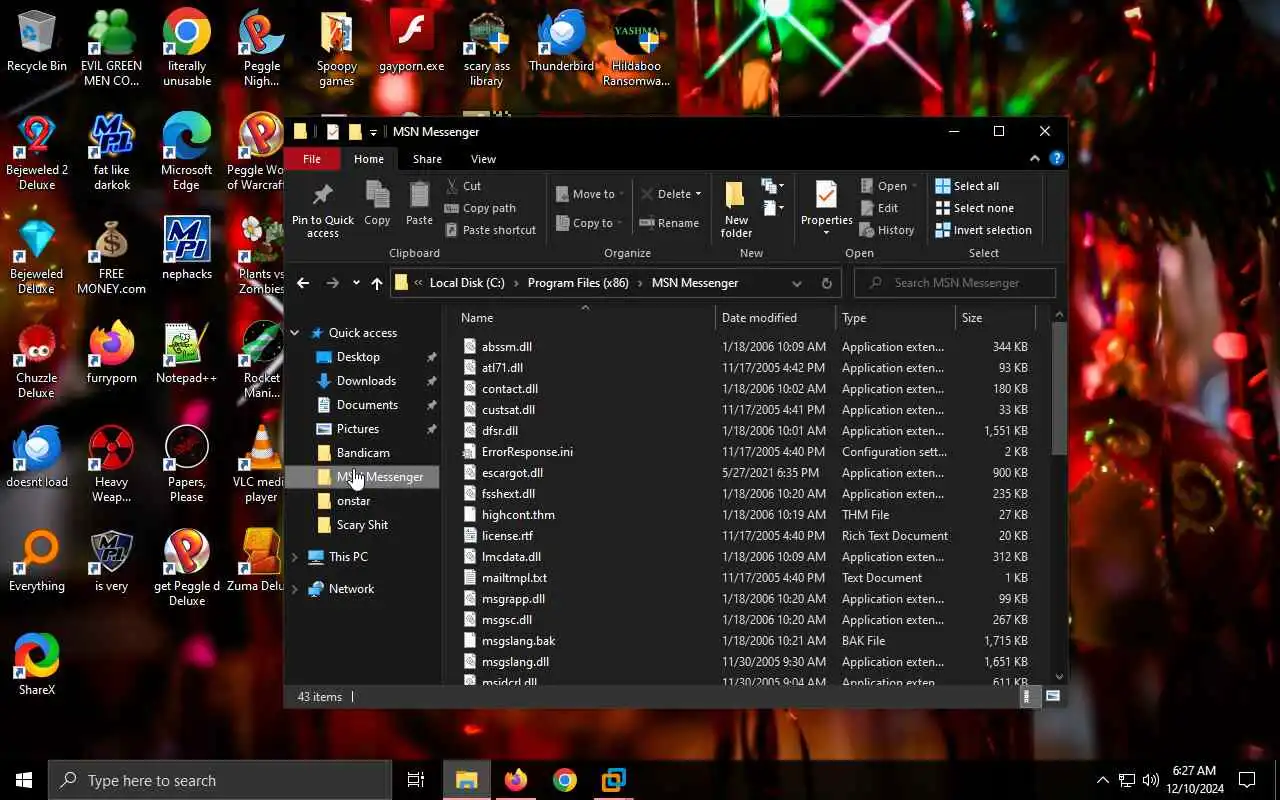
Task: Switch to details view button in status bar
Action: pyautogui.click(x=1027, y=696)
